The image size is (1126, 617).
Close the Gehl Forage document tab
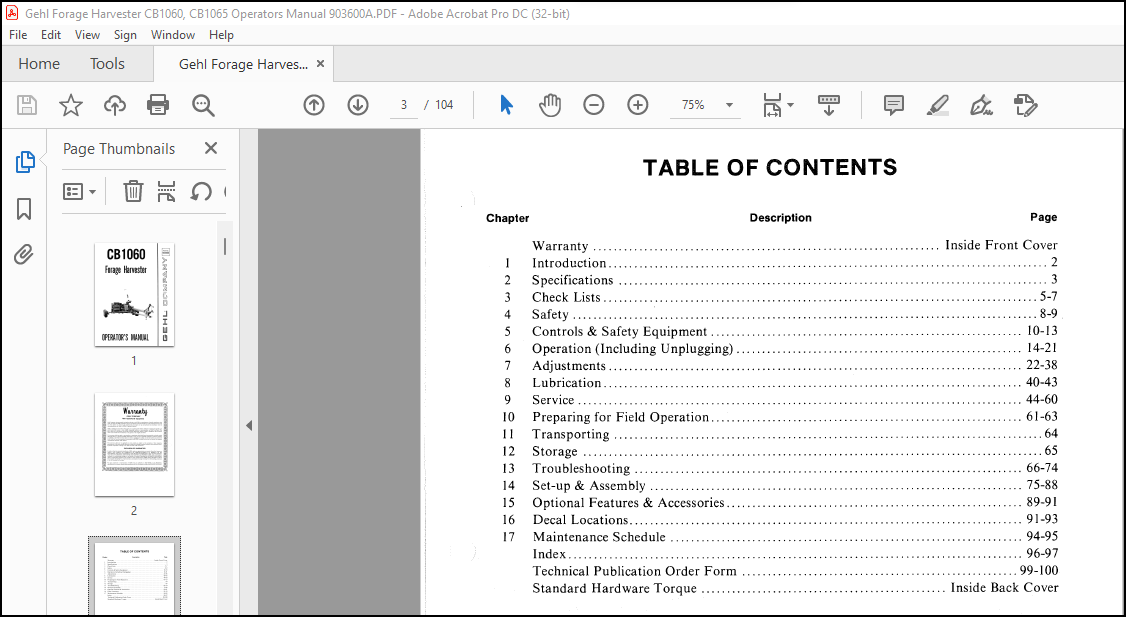click(320, 64)
